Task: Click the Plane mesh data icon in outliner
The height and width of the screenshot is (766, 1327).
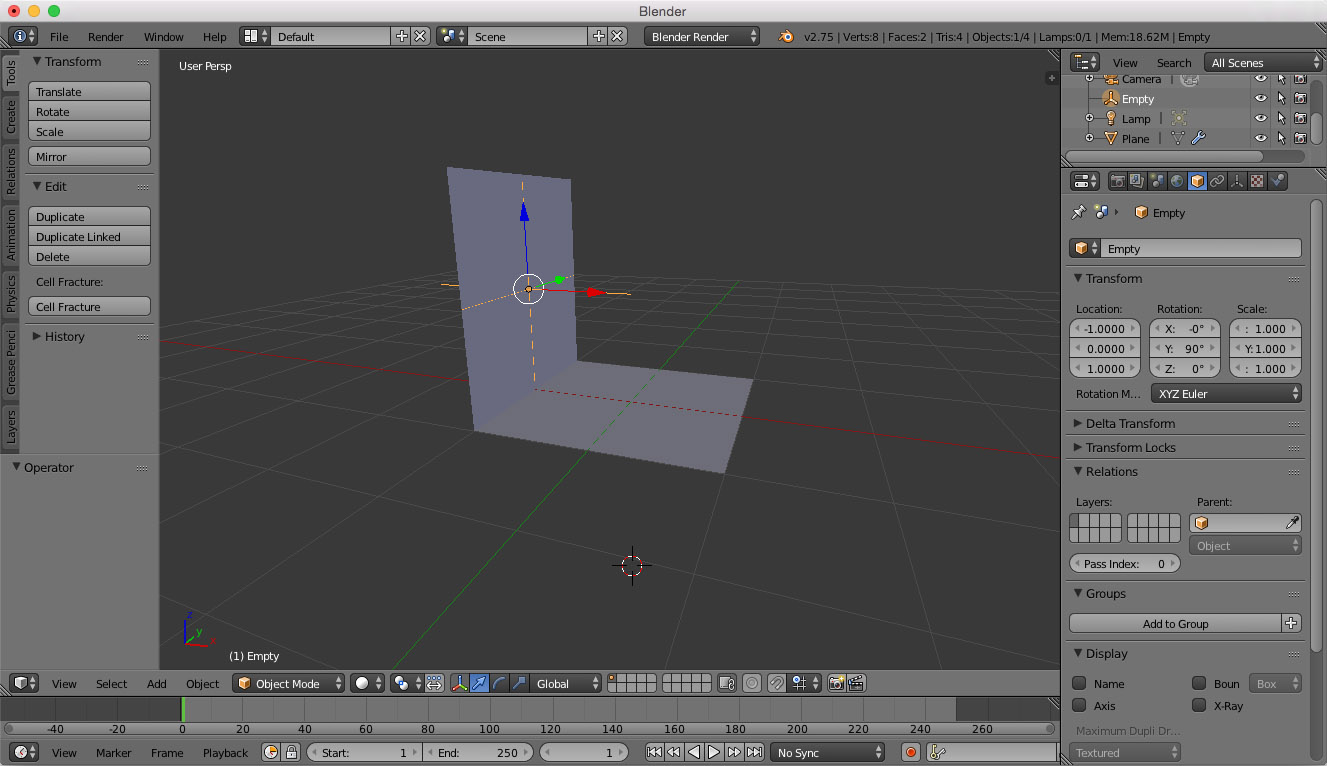Action: pos(1177,138)
